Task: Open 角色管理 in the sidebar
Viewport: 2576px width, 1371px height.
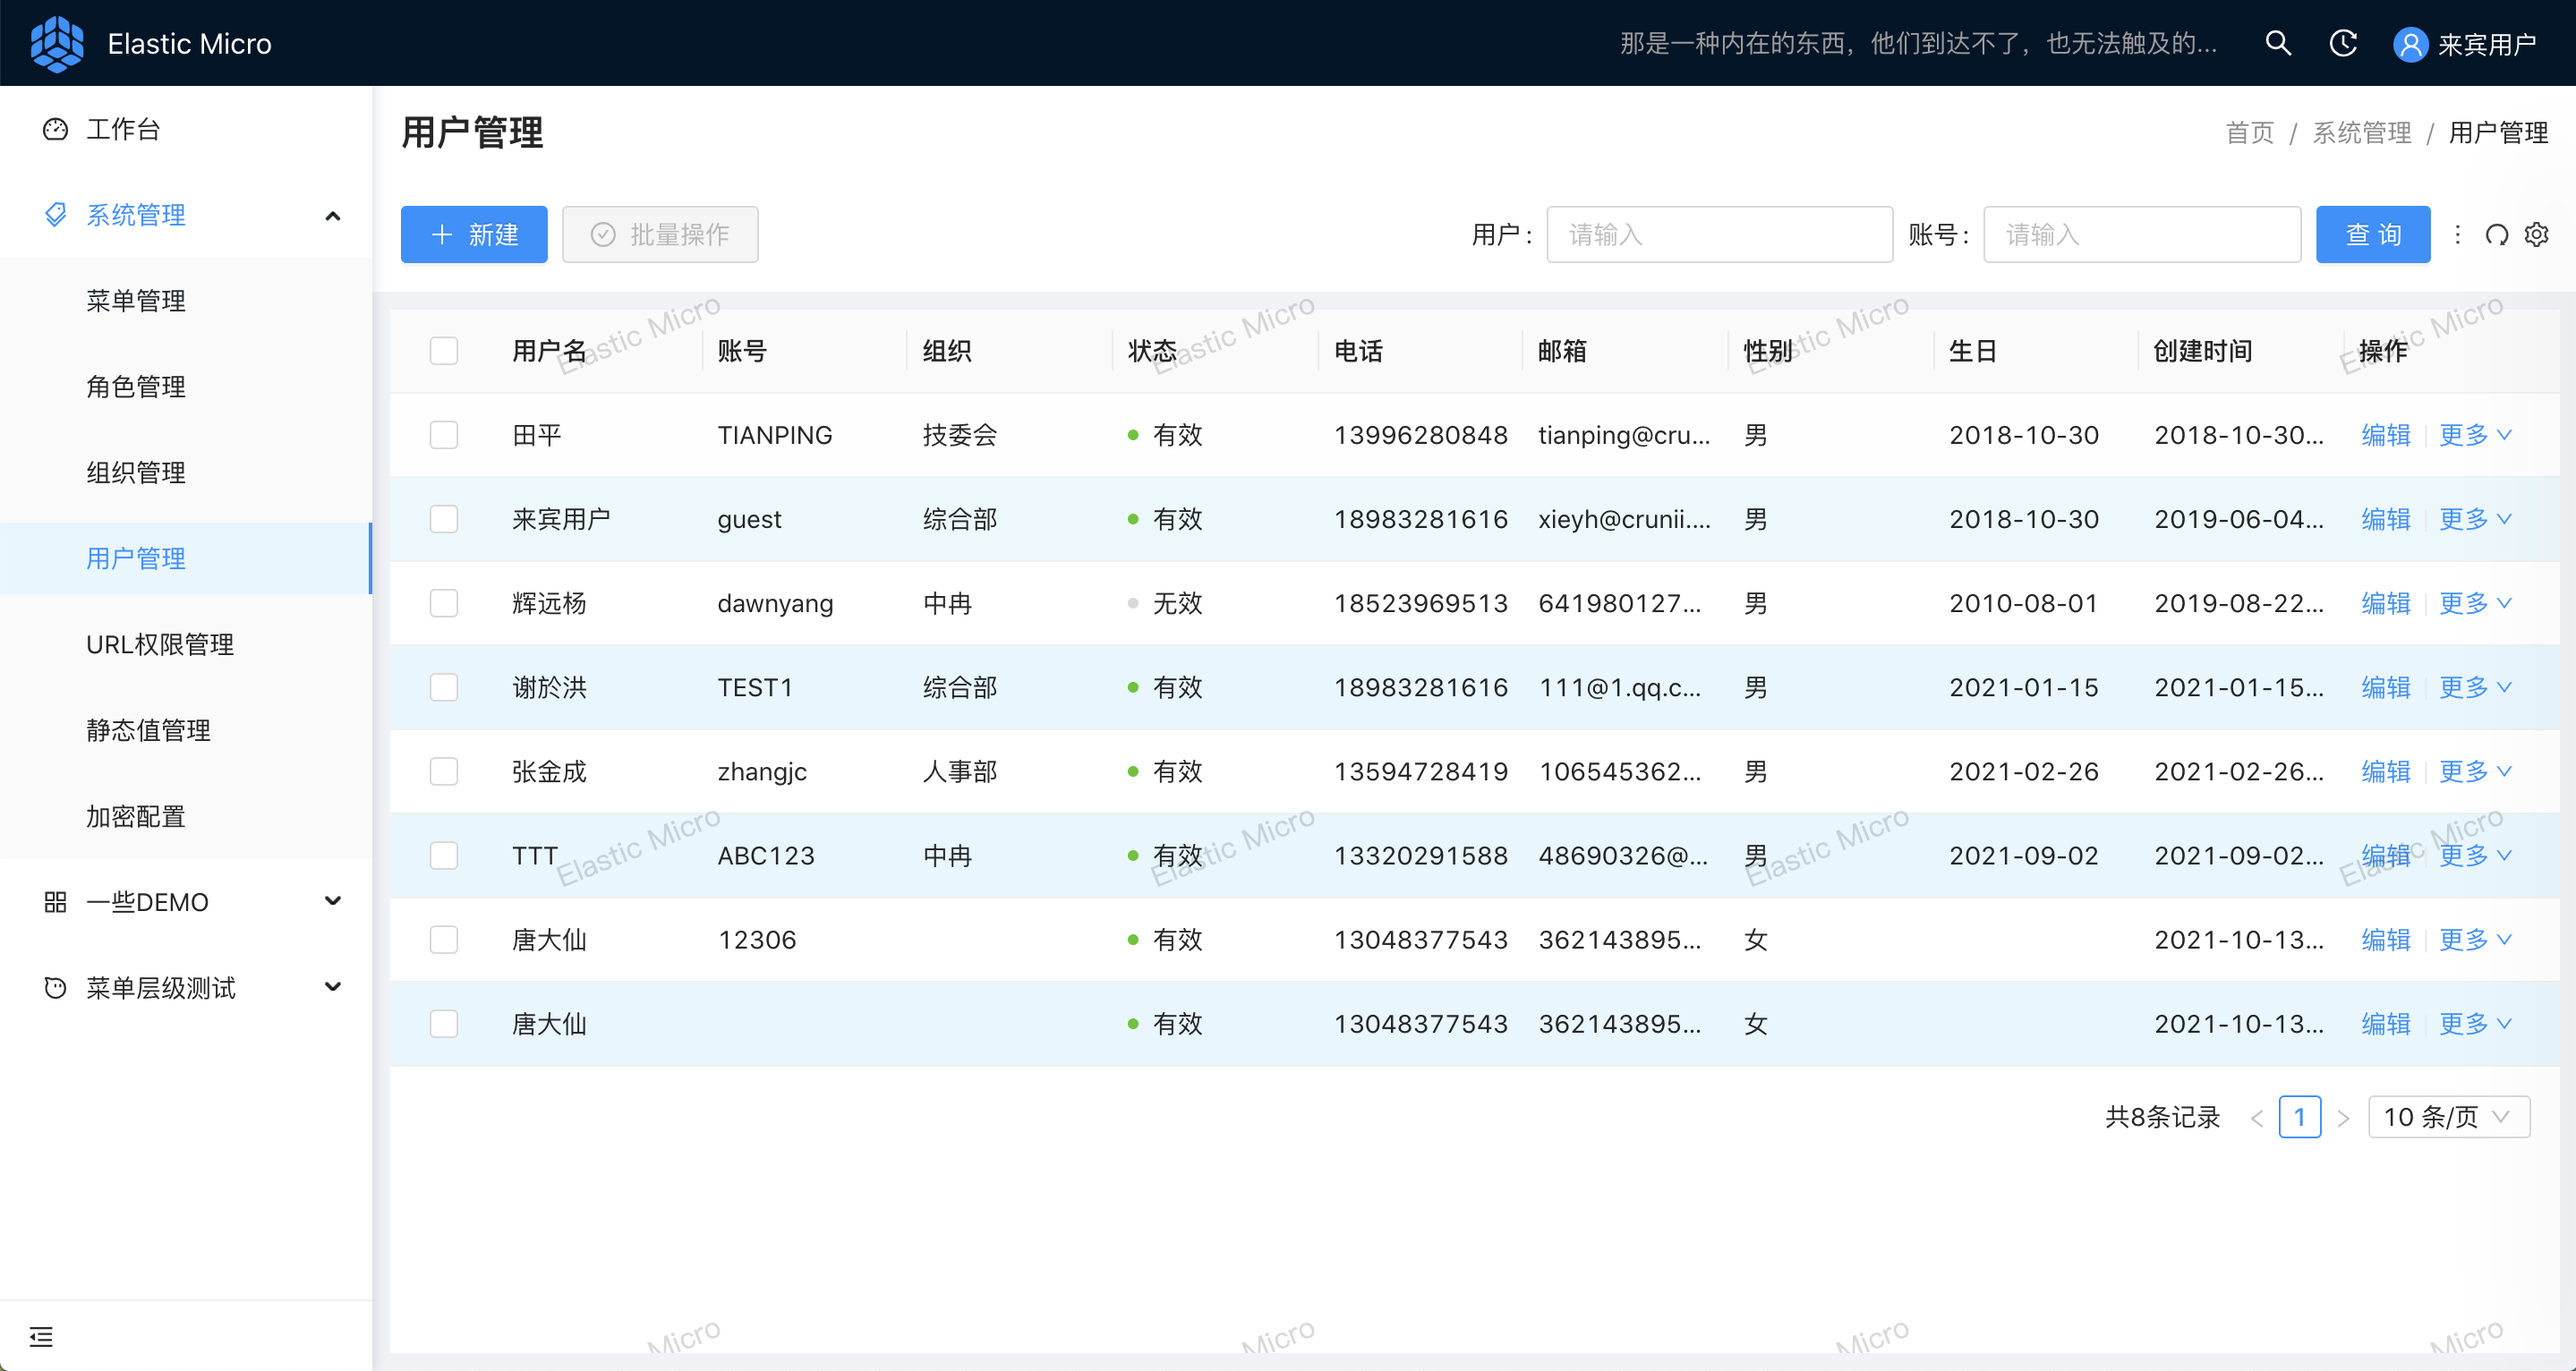Action: pos(136,387)
